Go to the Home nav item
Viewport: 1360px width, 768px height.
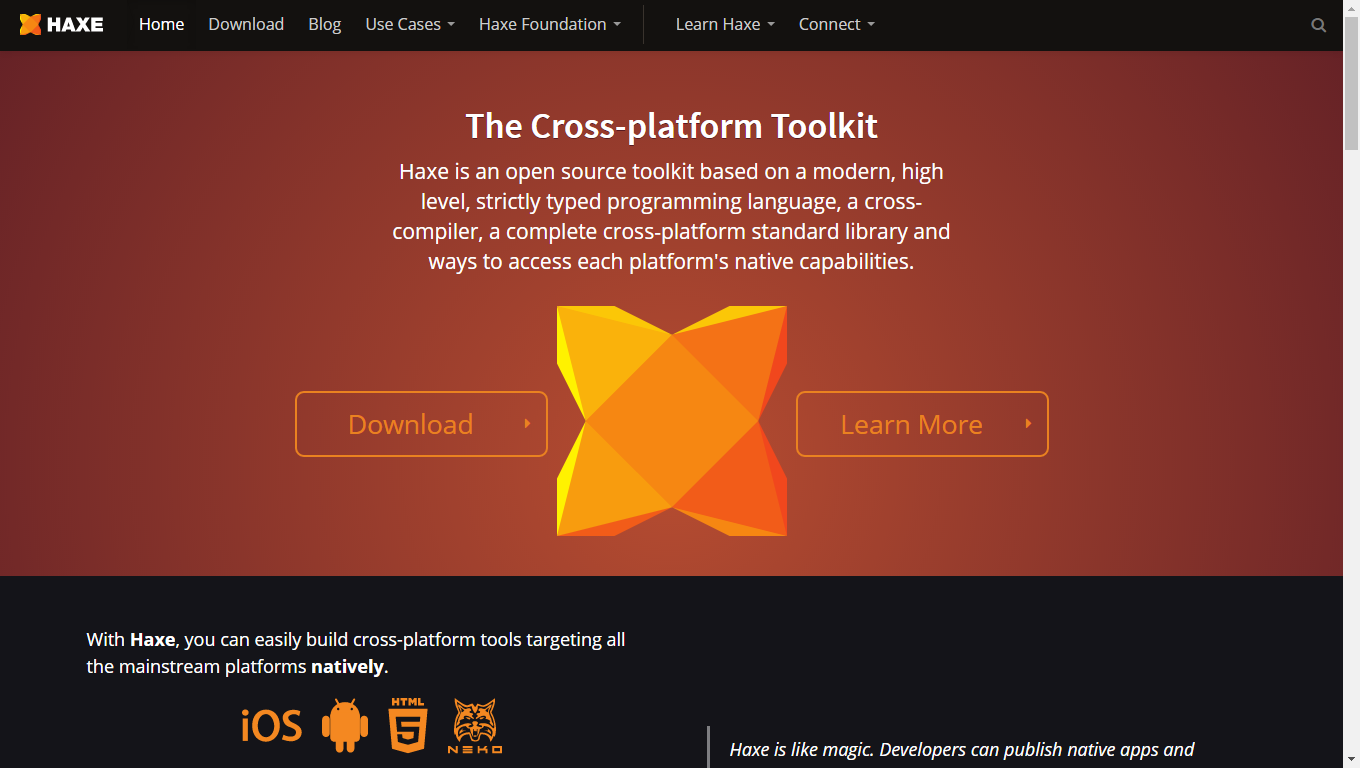[161, 24]
